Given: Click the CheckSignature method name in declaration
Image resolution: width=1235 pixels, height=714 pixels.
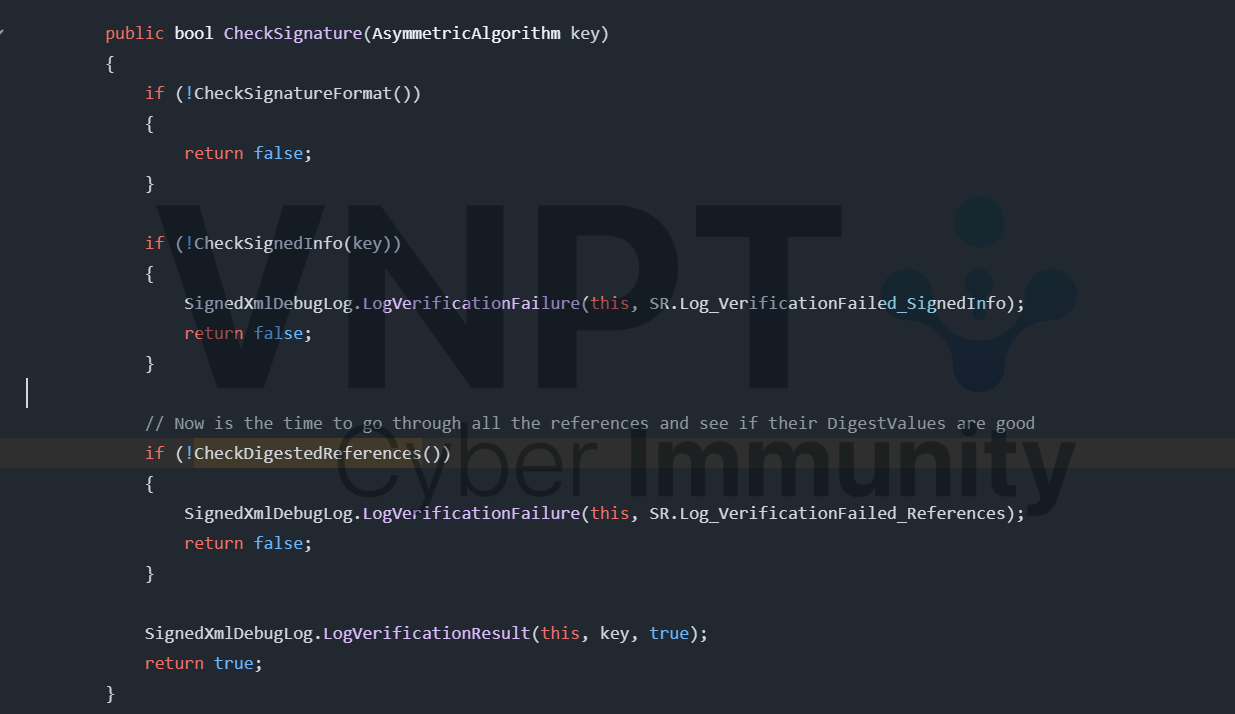Looking at the screenshot, I should [292, 33].
